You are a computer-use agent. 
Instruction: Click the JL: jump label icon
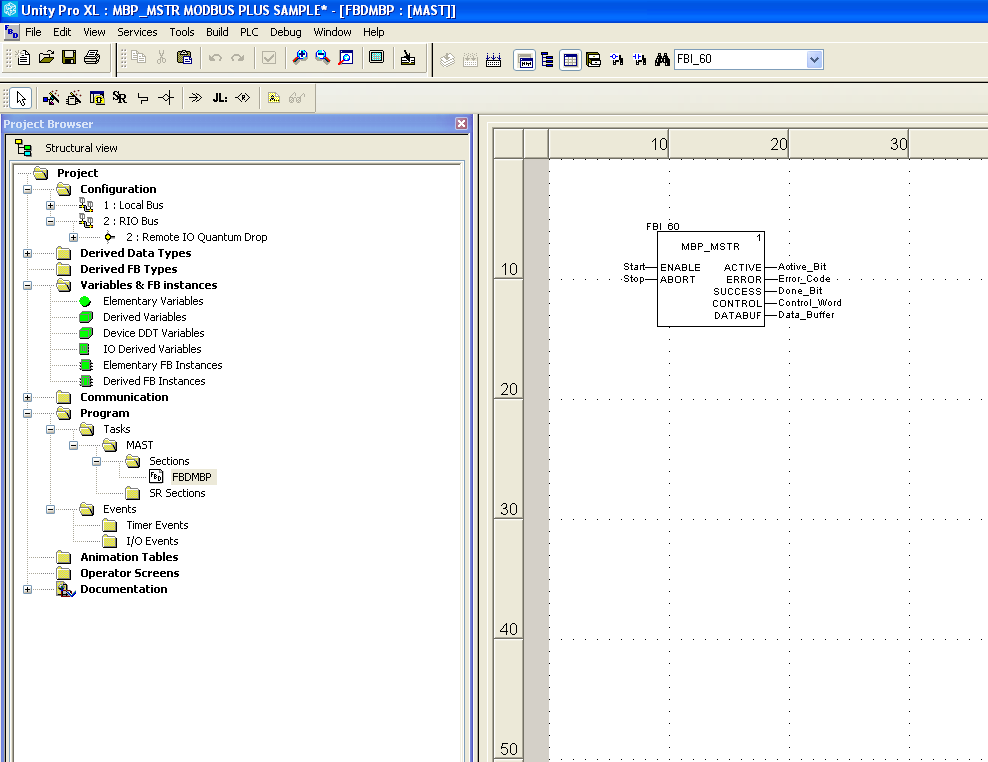[x=219, y=98]
